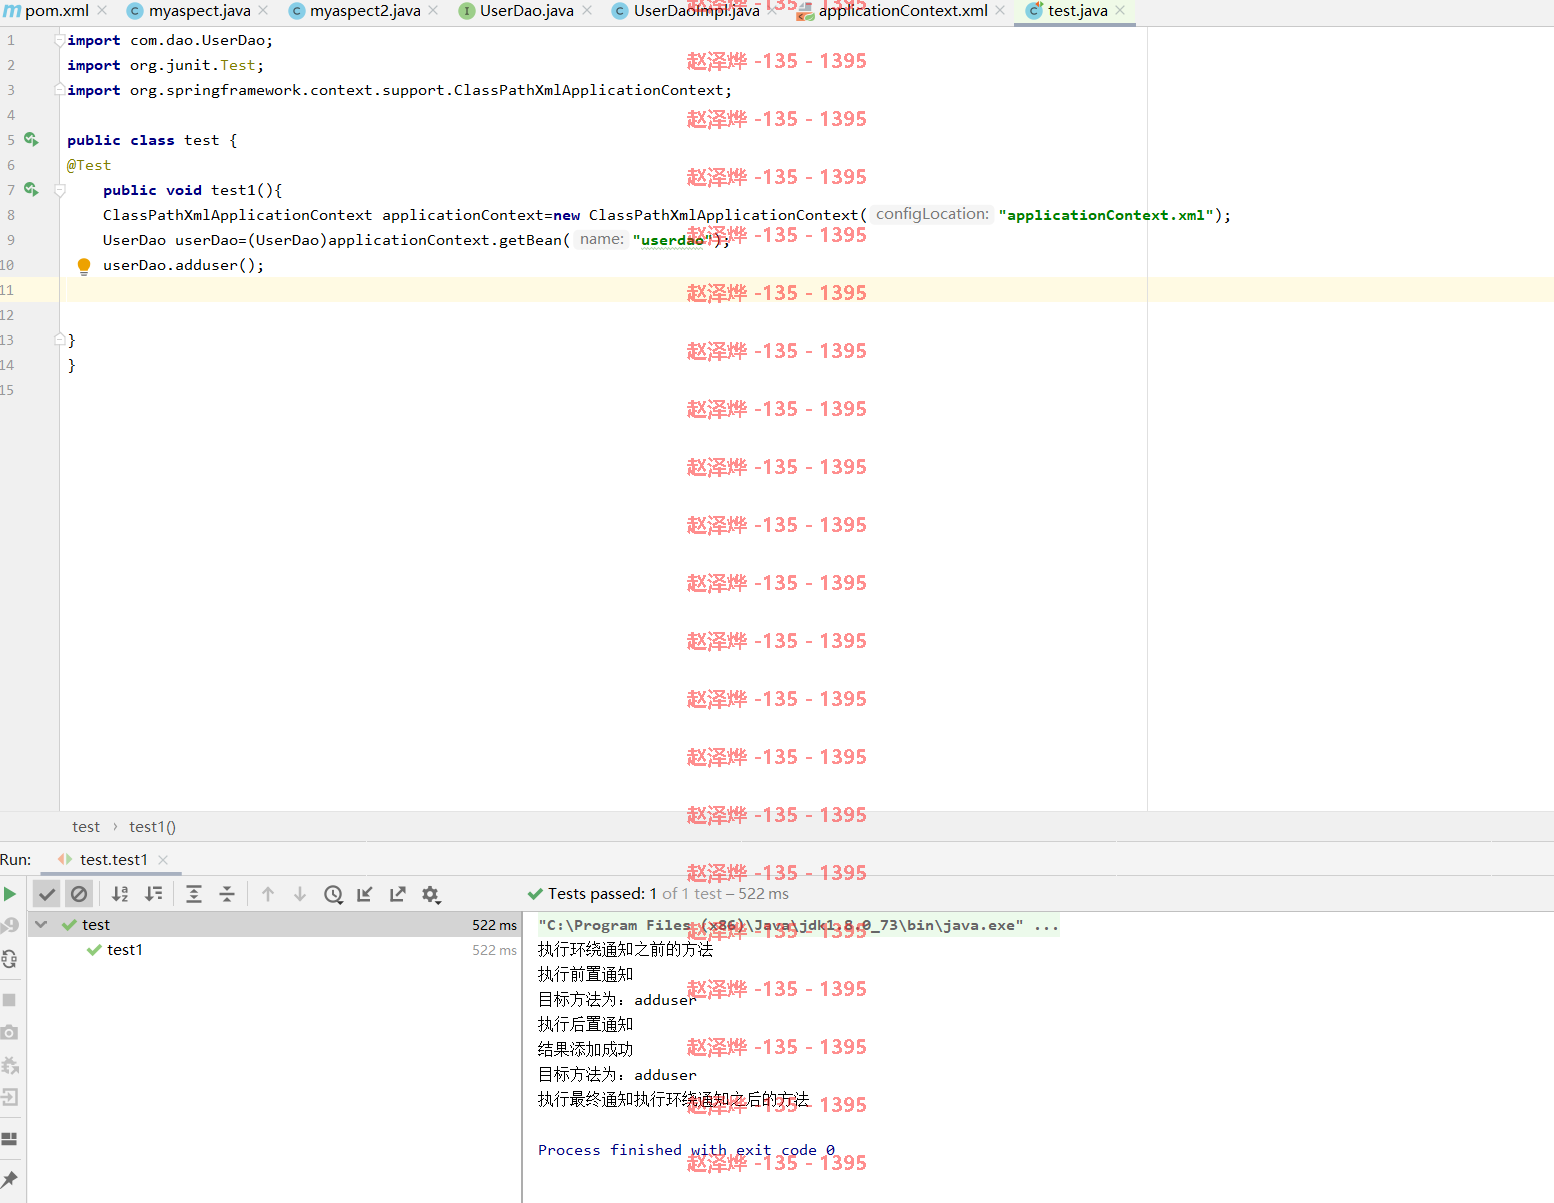The image size is (1554, 1203).
Task: Switch to UserDaoImpl.java editor tab
Action: [696, 11]
